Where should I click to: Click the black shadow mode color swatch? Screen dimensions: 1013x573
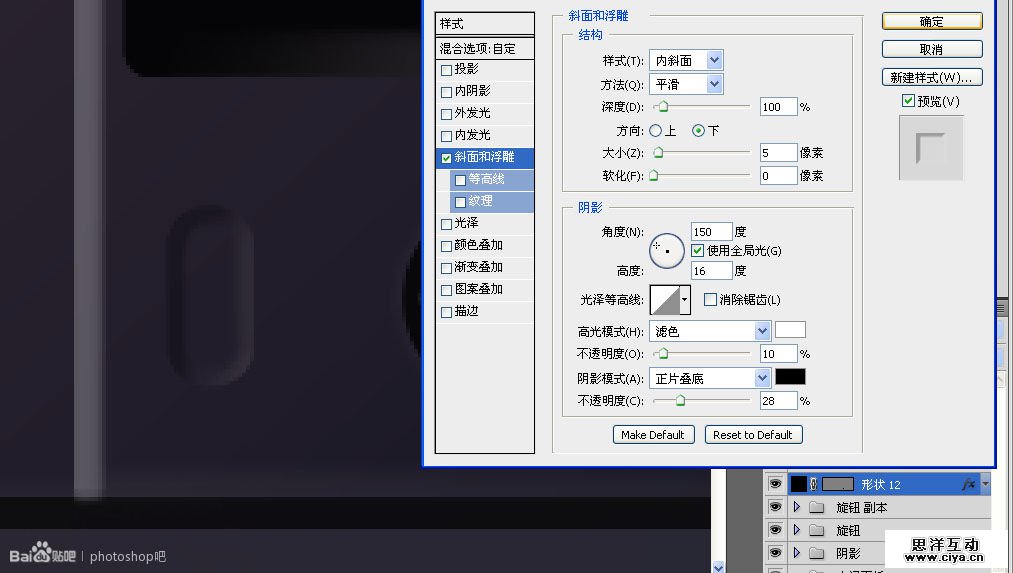pyautogui.click(x=790, y=377)
